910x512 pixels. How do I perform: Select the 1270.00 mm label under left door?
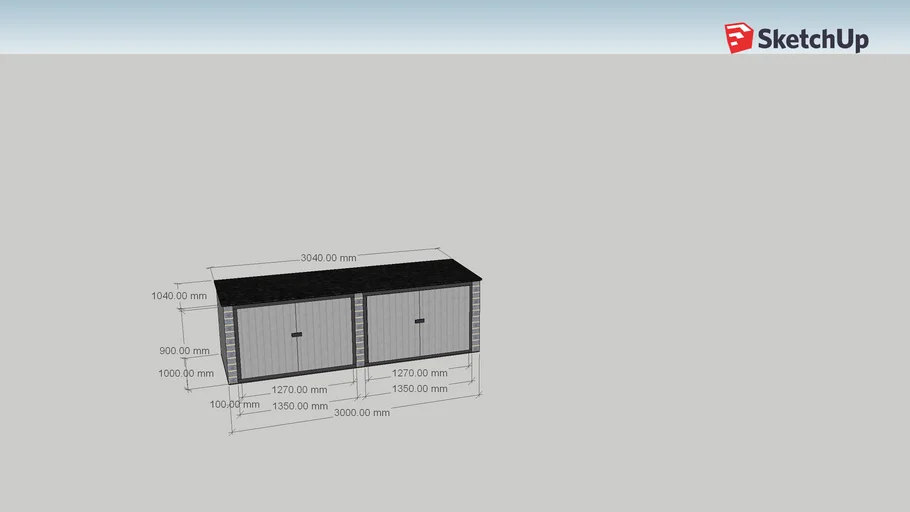pyautogui.click(x=299, y=390)
